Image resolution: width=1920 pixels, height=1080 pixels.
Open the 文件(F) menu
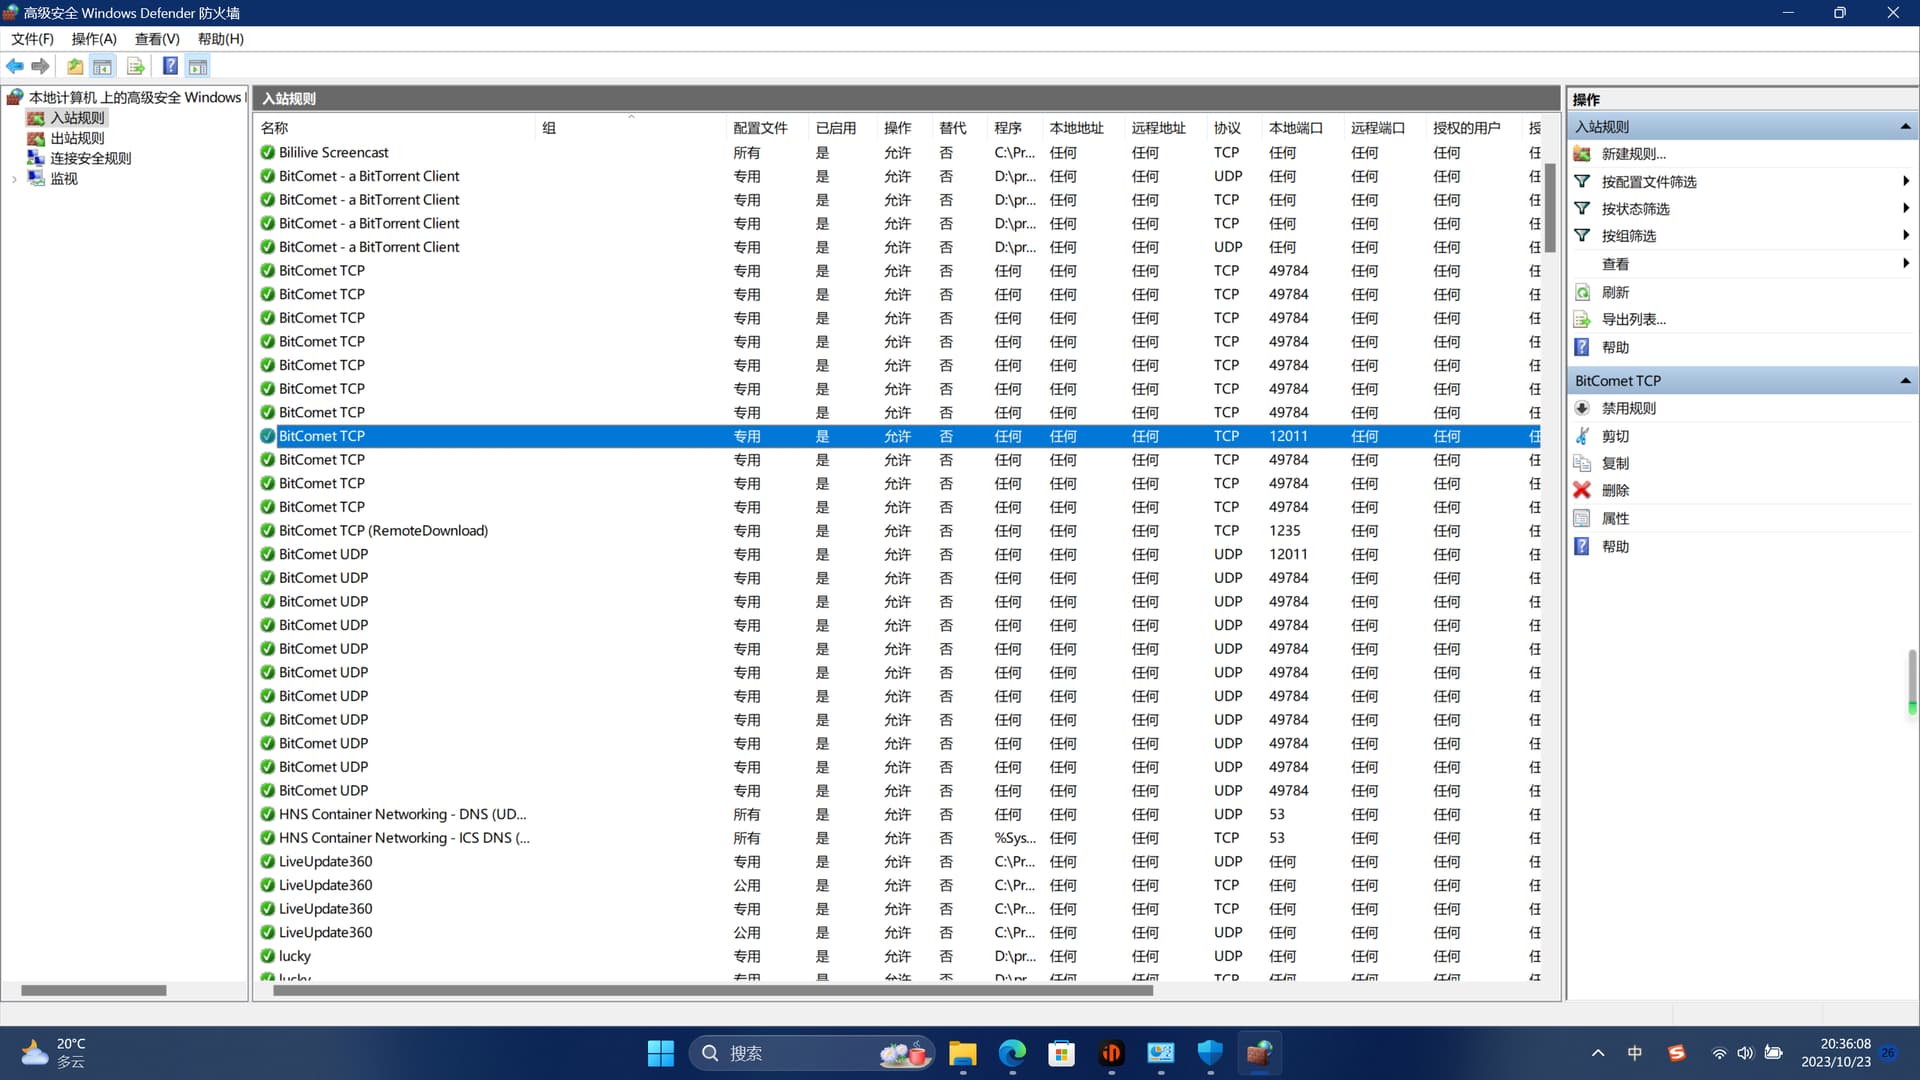[32, 38]
